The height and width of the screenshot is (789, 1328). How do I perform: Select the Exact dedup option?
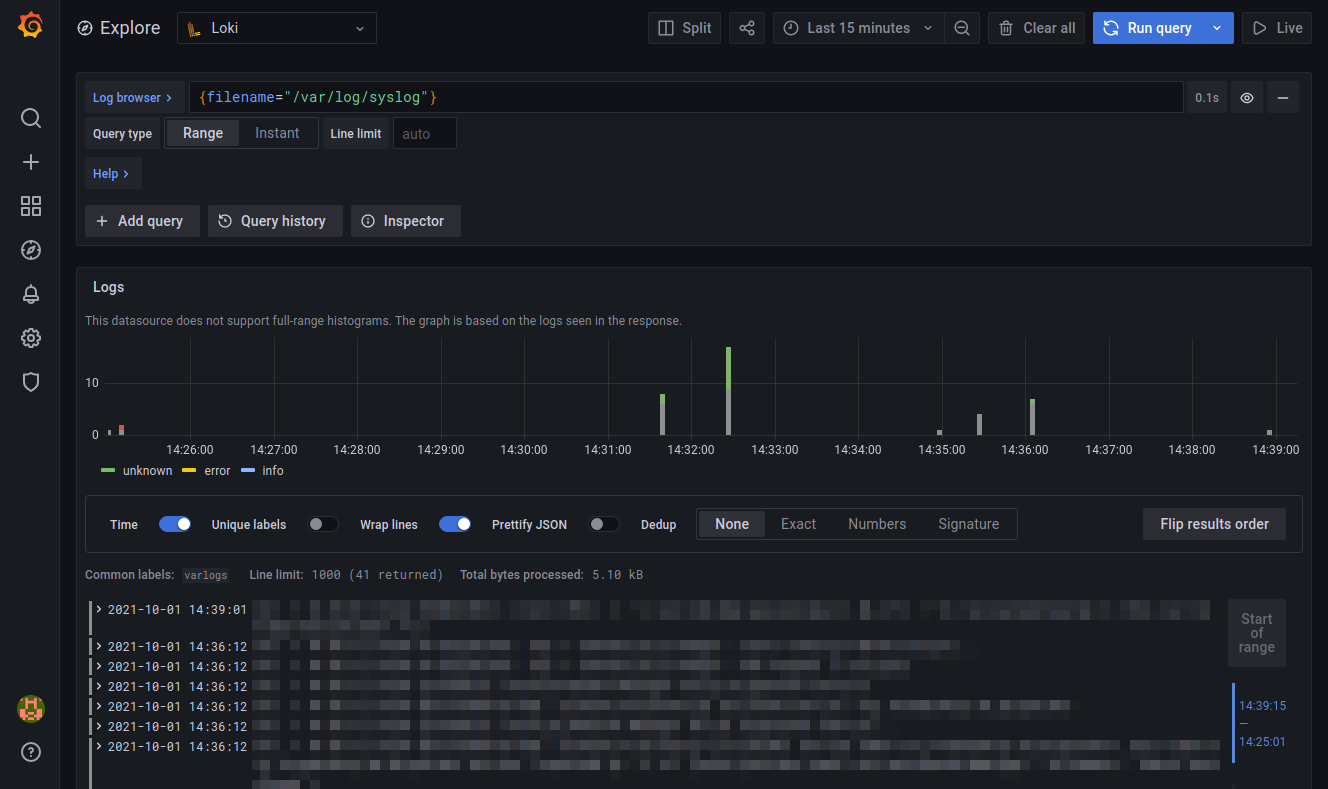point(798,524)
